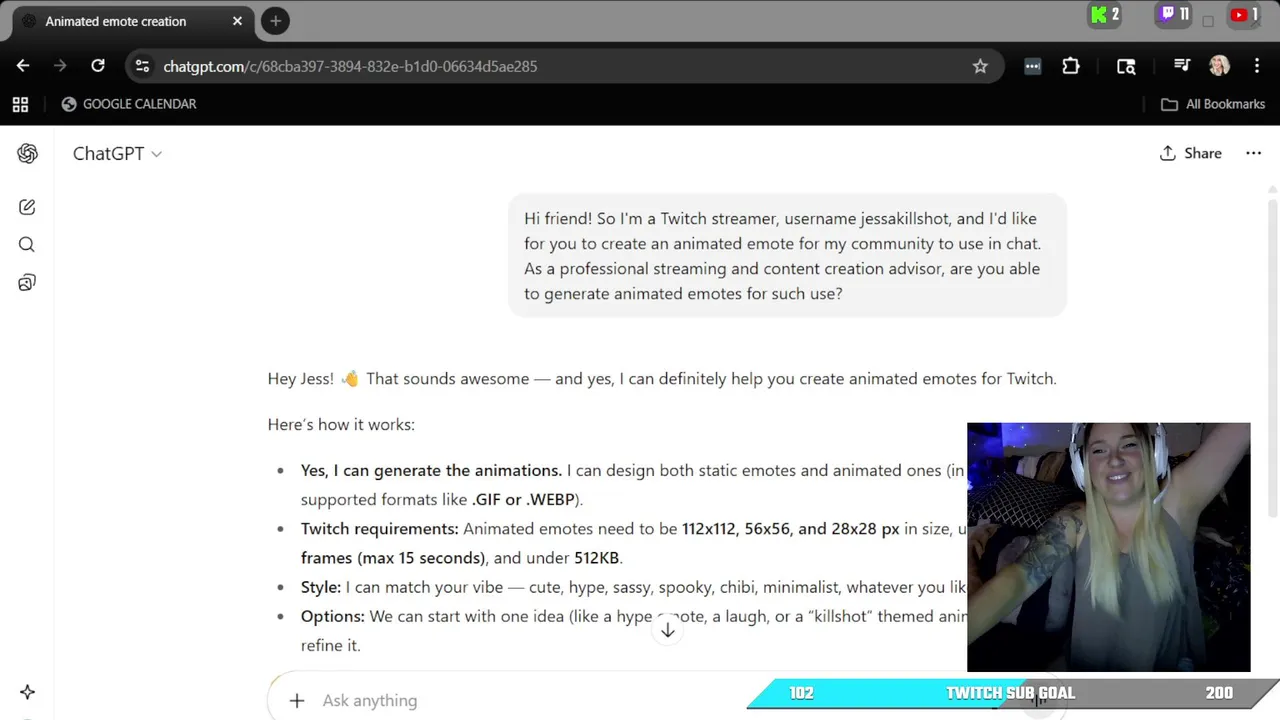Open All Bookmarks folder

(x=1213, y=104)
